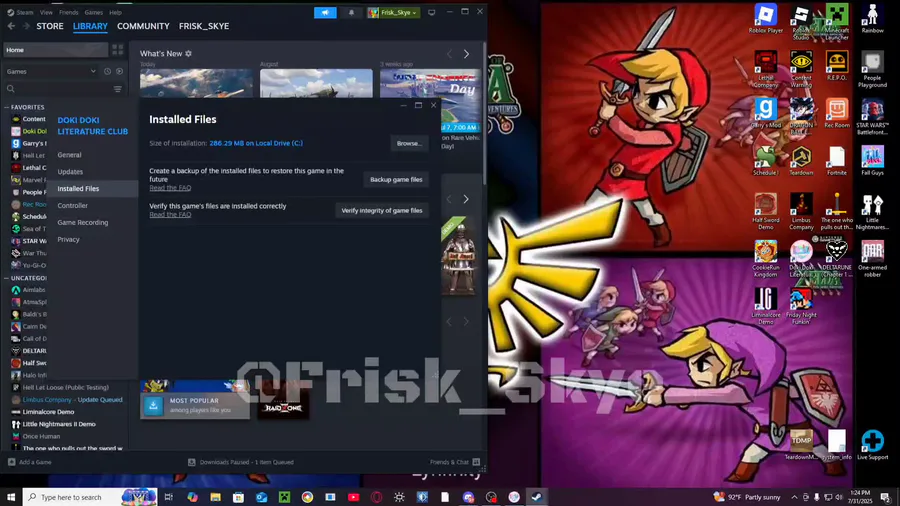900x506 pixels.
Task: Open Fall Guys desktop shortcut
Action: 872,161
